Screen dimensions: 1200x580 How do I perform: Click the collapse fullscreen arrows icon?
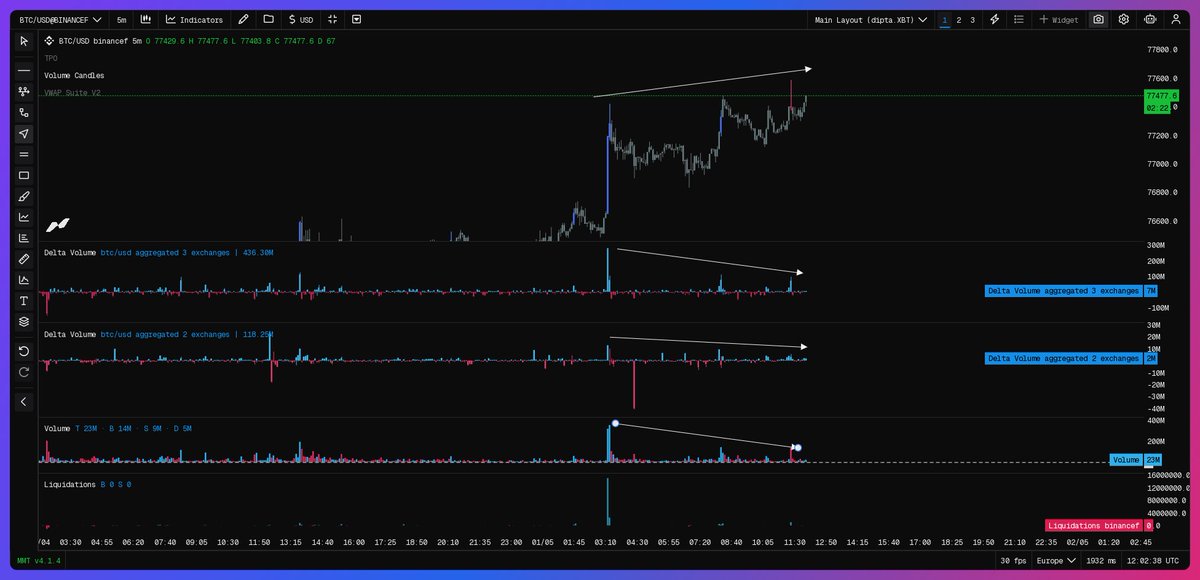point(334,19)
